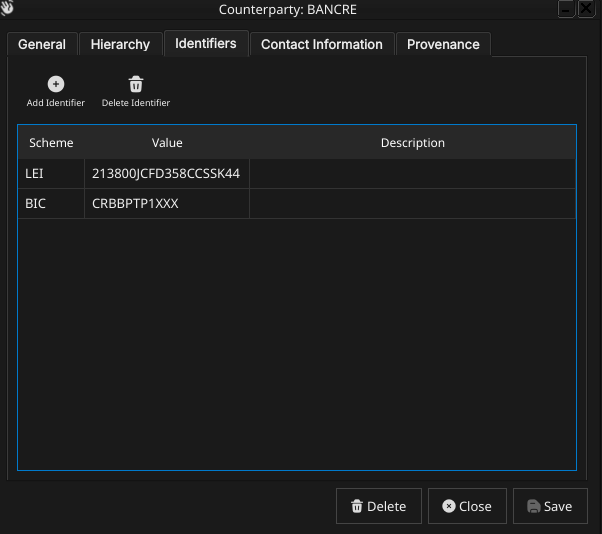This screenshot has width=602, height=534.
Task: Click the LEI row description cell
Action: 413,174
